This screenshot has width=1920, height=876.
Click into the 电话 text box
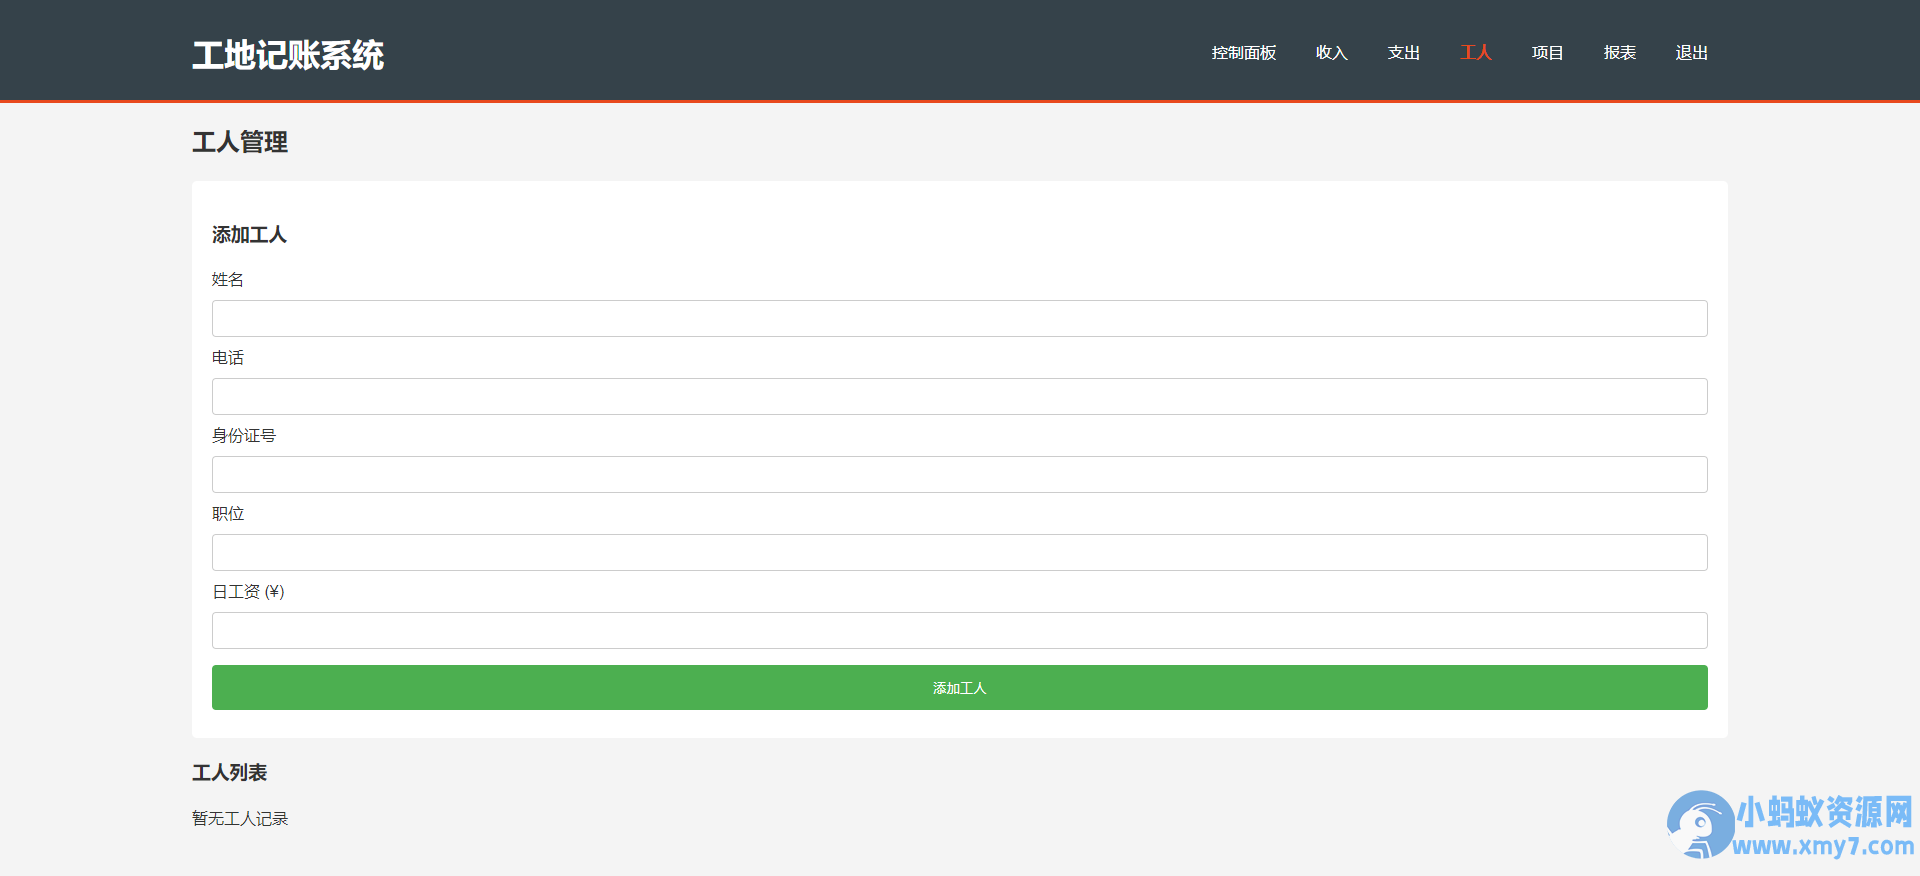pyautogui.click(x=959, y=397)
